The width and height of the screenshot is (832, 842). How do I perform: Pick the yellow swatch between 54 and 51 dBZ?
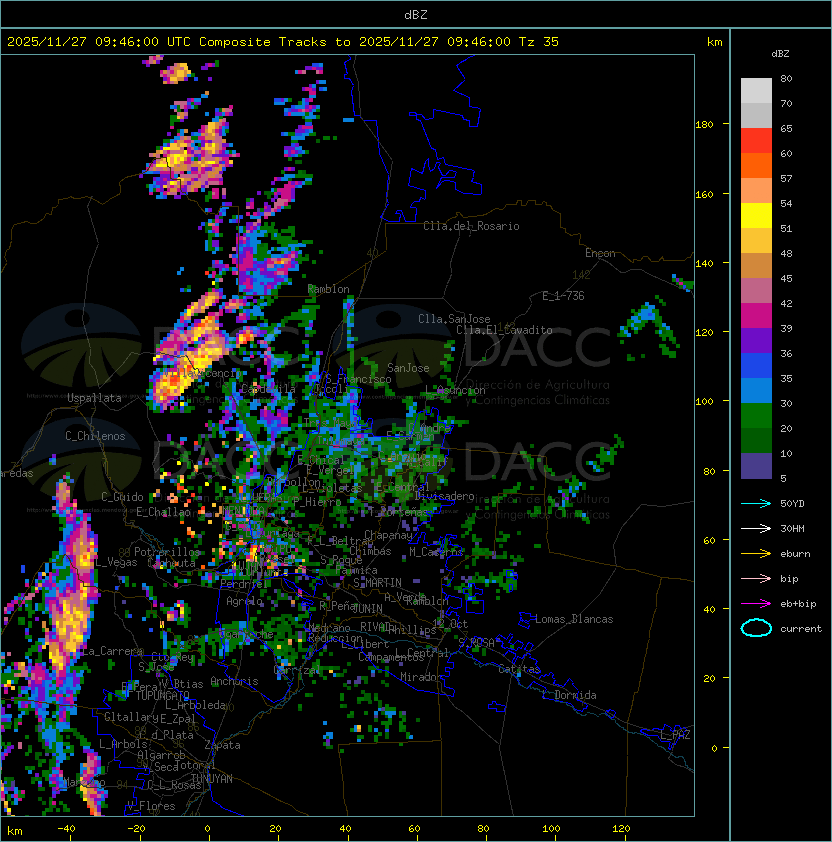pos(756,216)
